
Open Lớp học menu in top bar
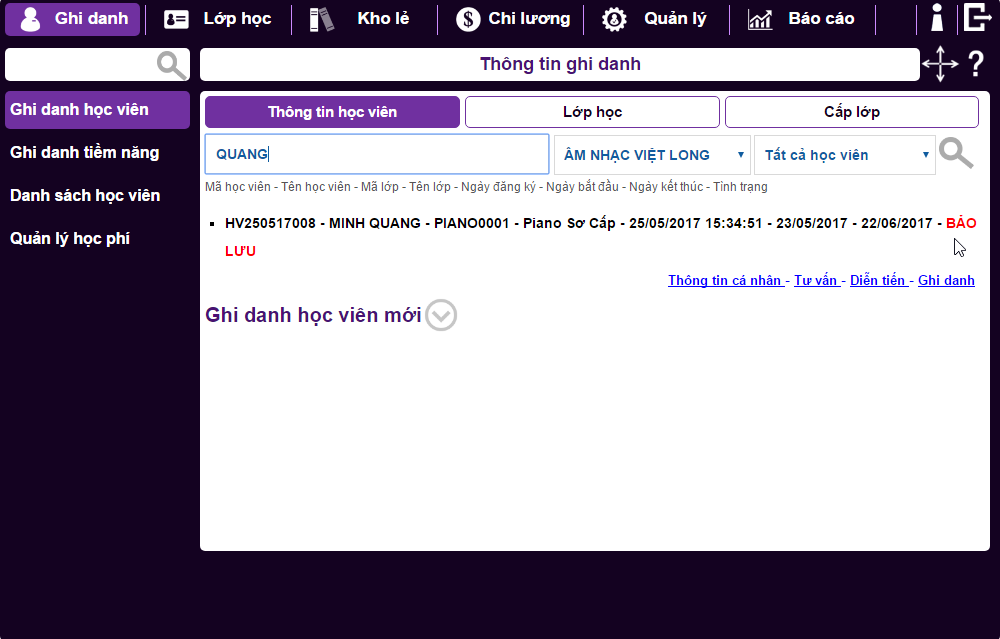pos(218,19)
